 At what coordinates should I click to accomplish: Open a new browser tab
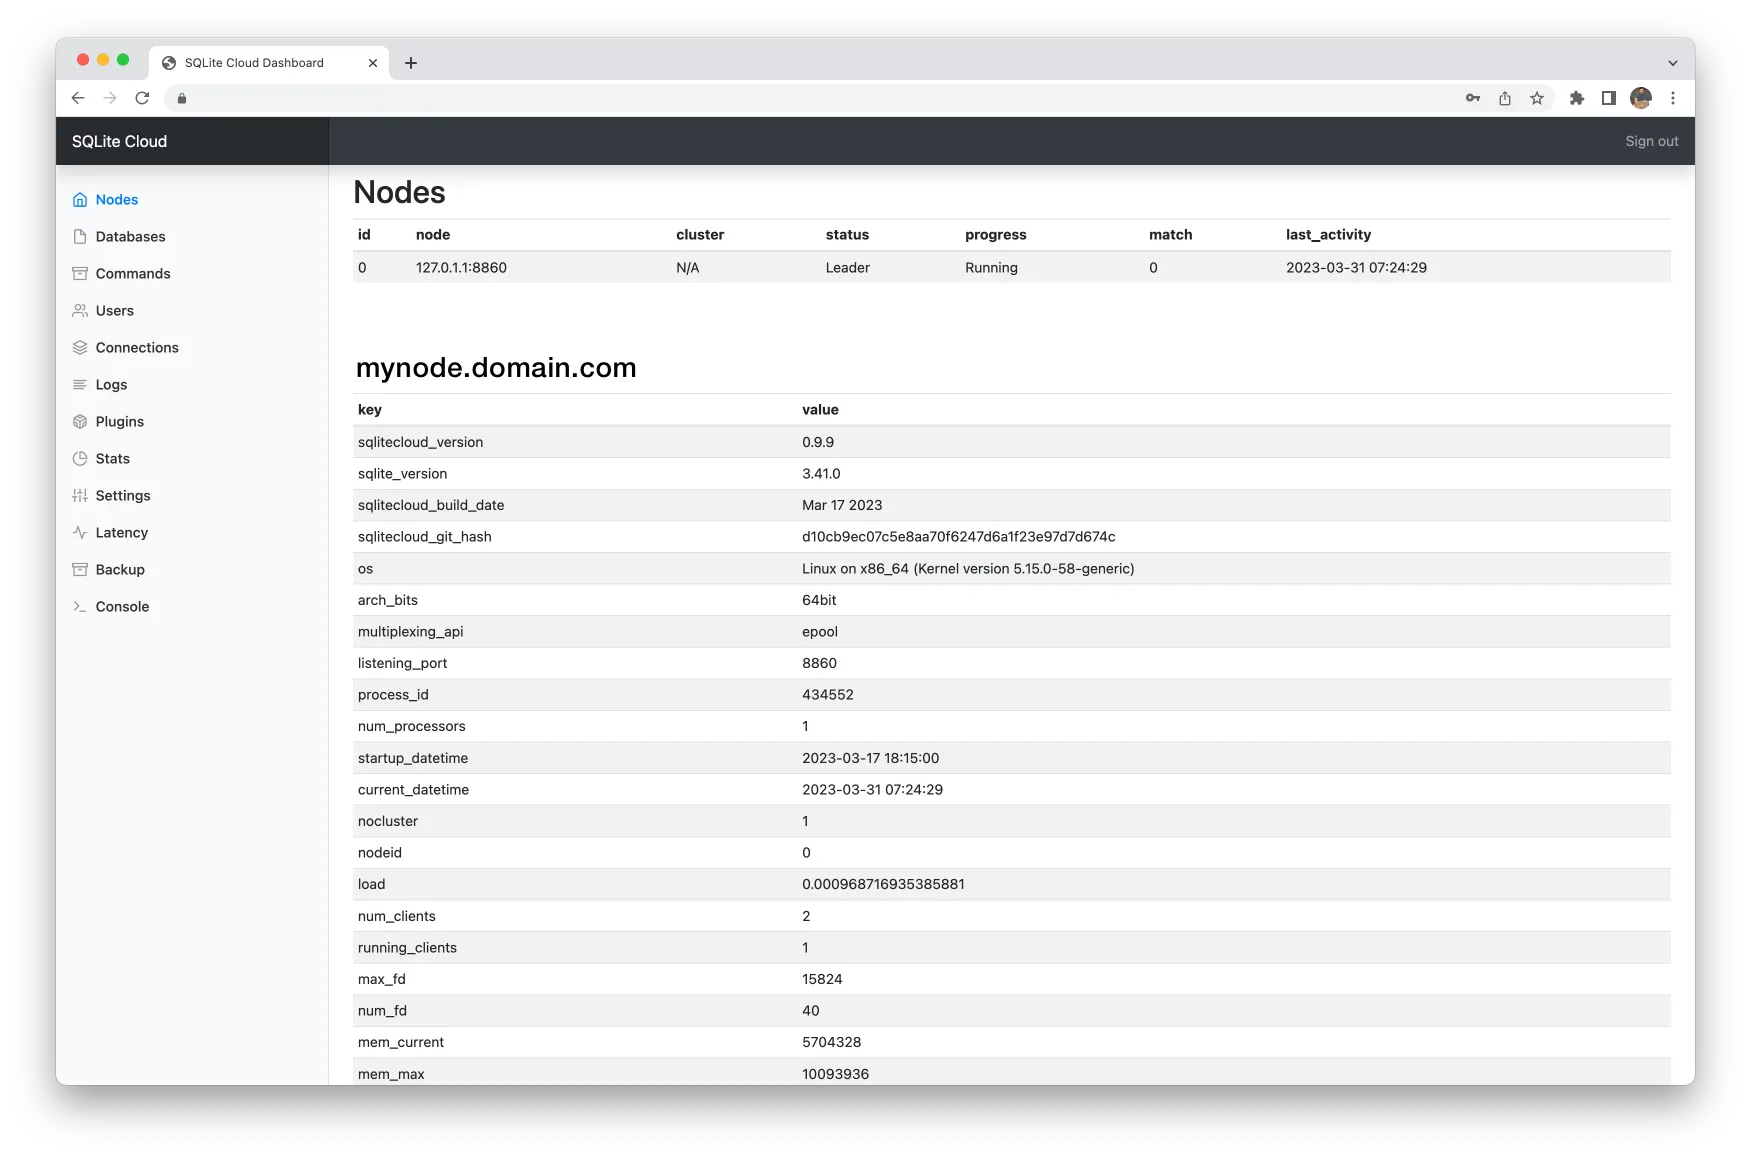411,62
